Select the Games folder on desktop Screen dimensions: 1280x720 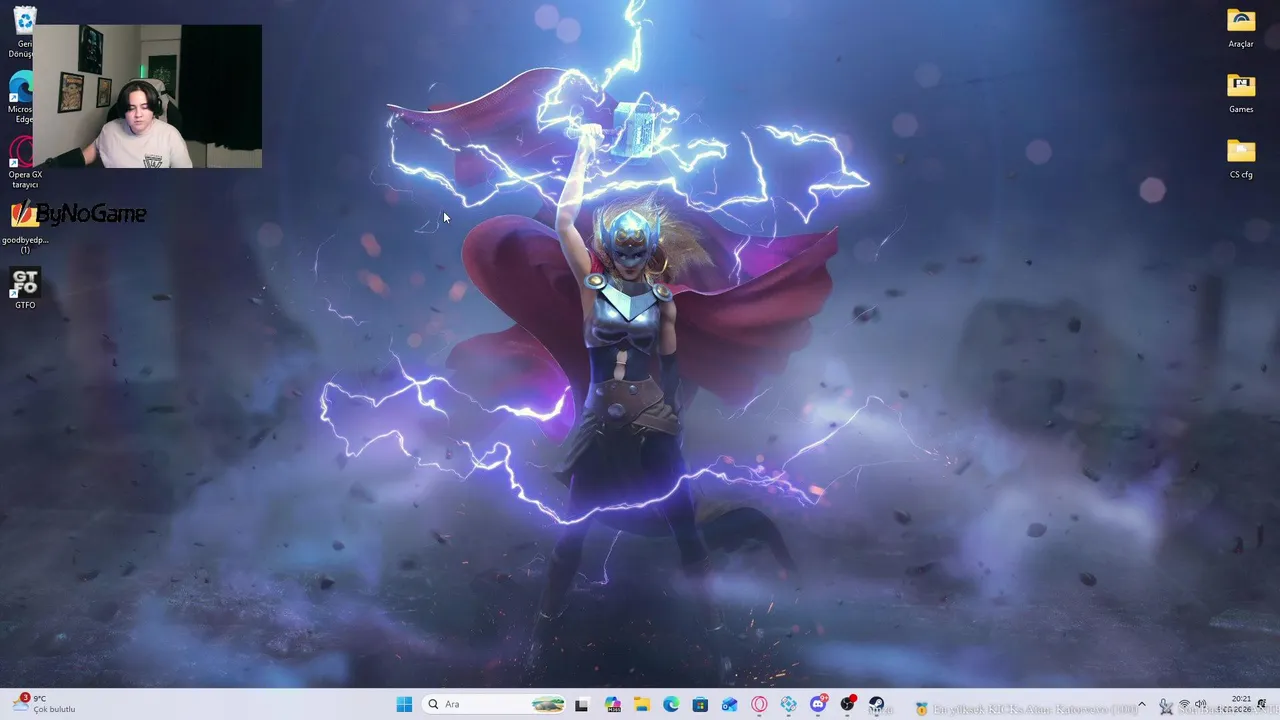coord(1241,93)
